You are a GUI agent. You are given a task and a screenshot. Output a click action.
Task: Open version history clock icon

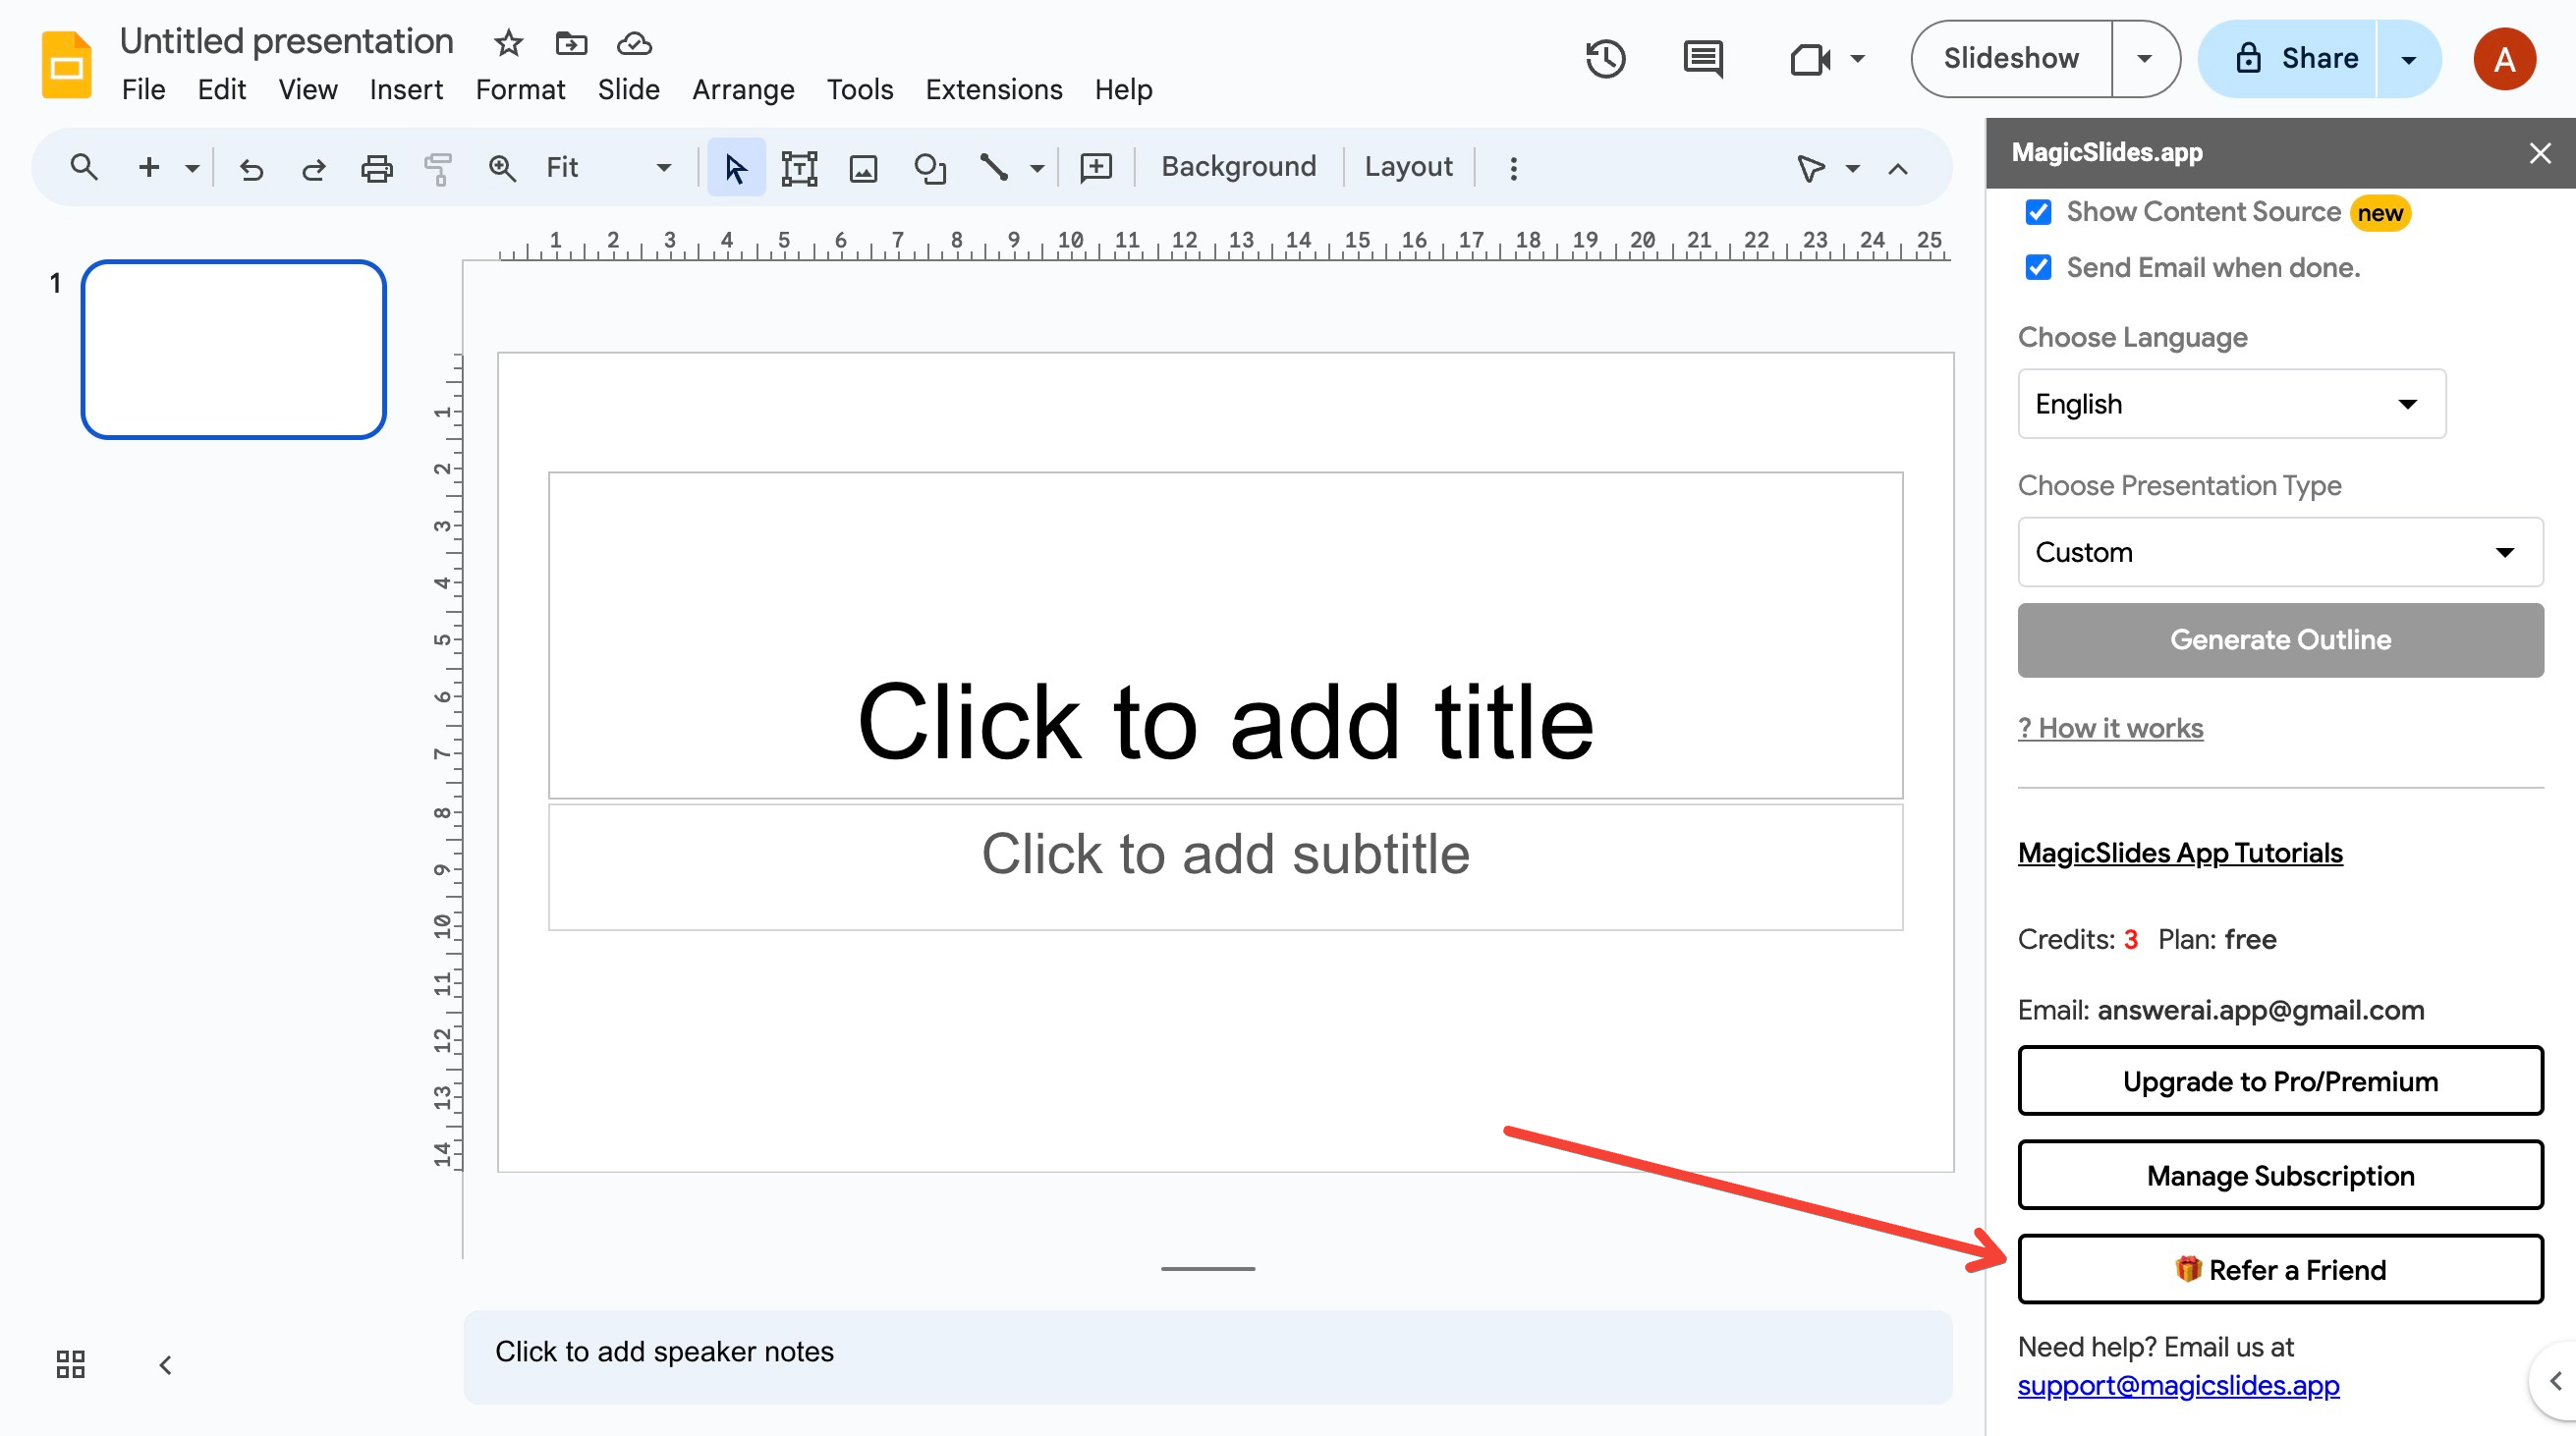(x=1604, y=59)
